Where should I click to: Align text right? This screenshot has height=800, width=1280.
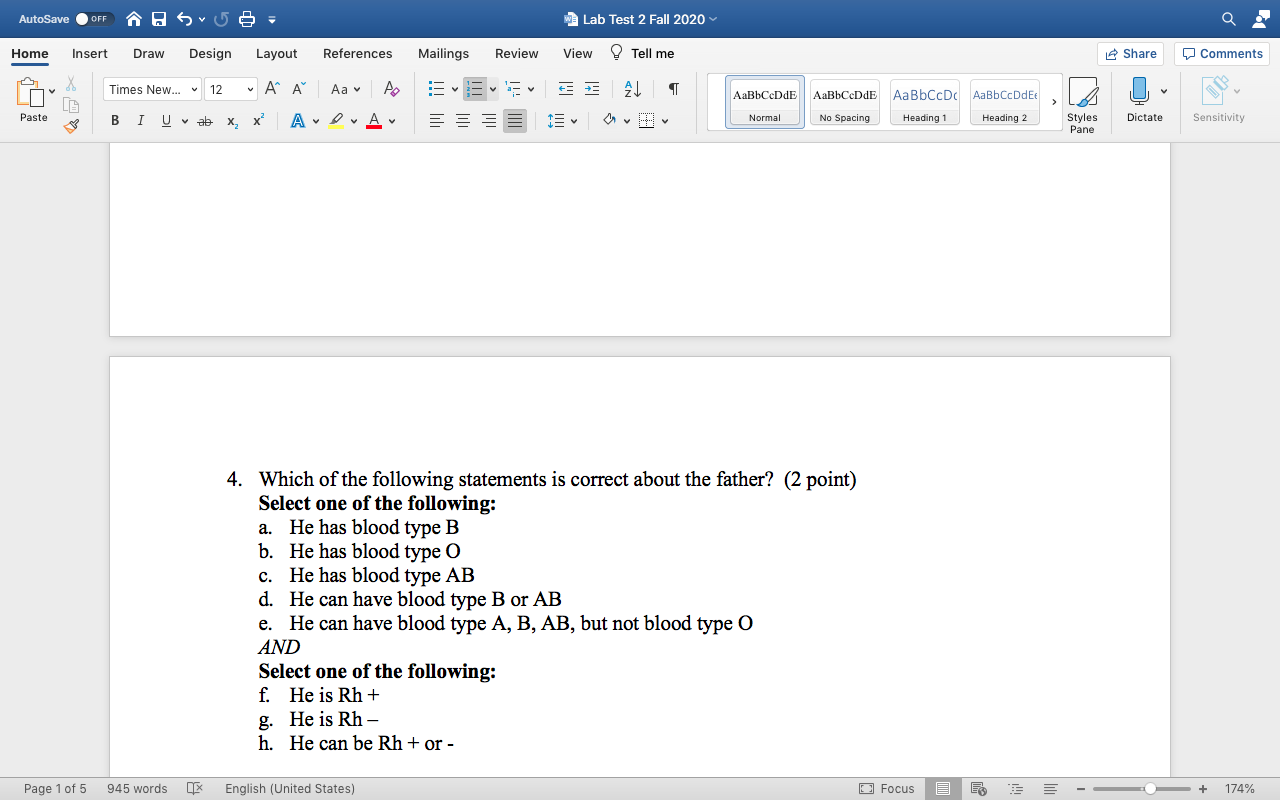click(x=489, y=121)
